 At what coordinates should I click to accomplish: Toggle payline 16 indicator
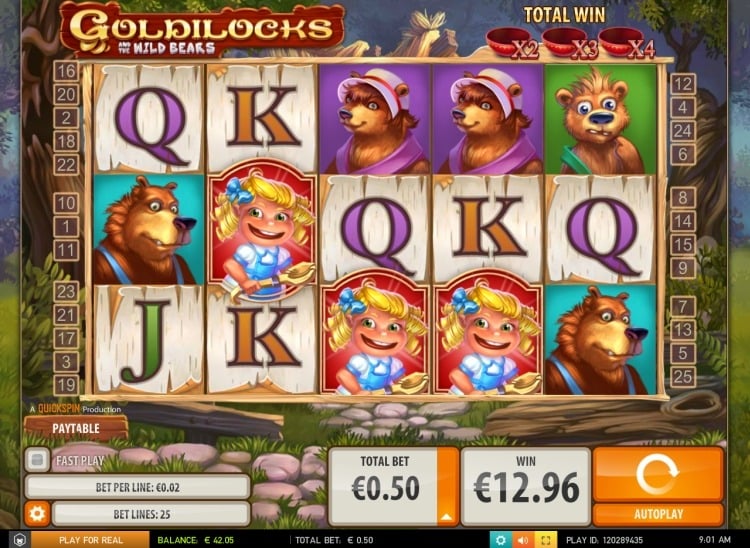pyautogui.click(x=66, y=71)
